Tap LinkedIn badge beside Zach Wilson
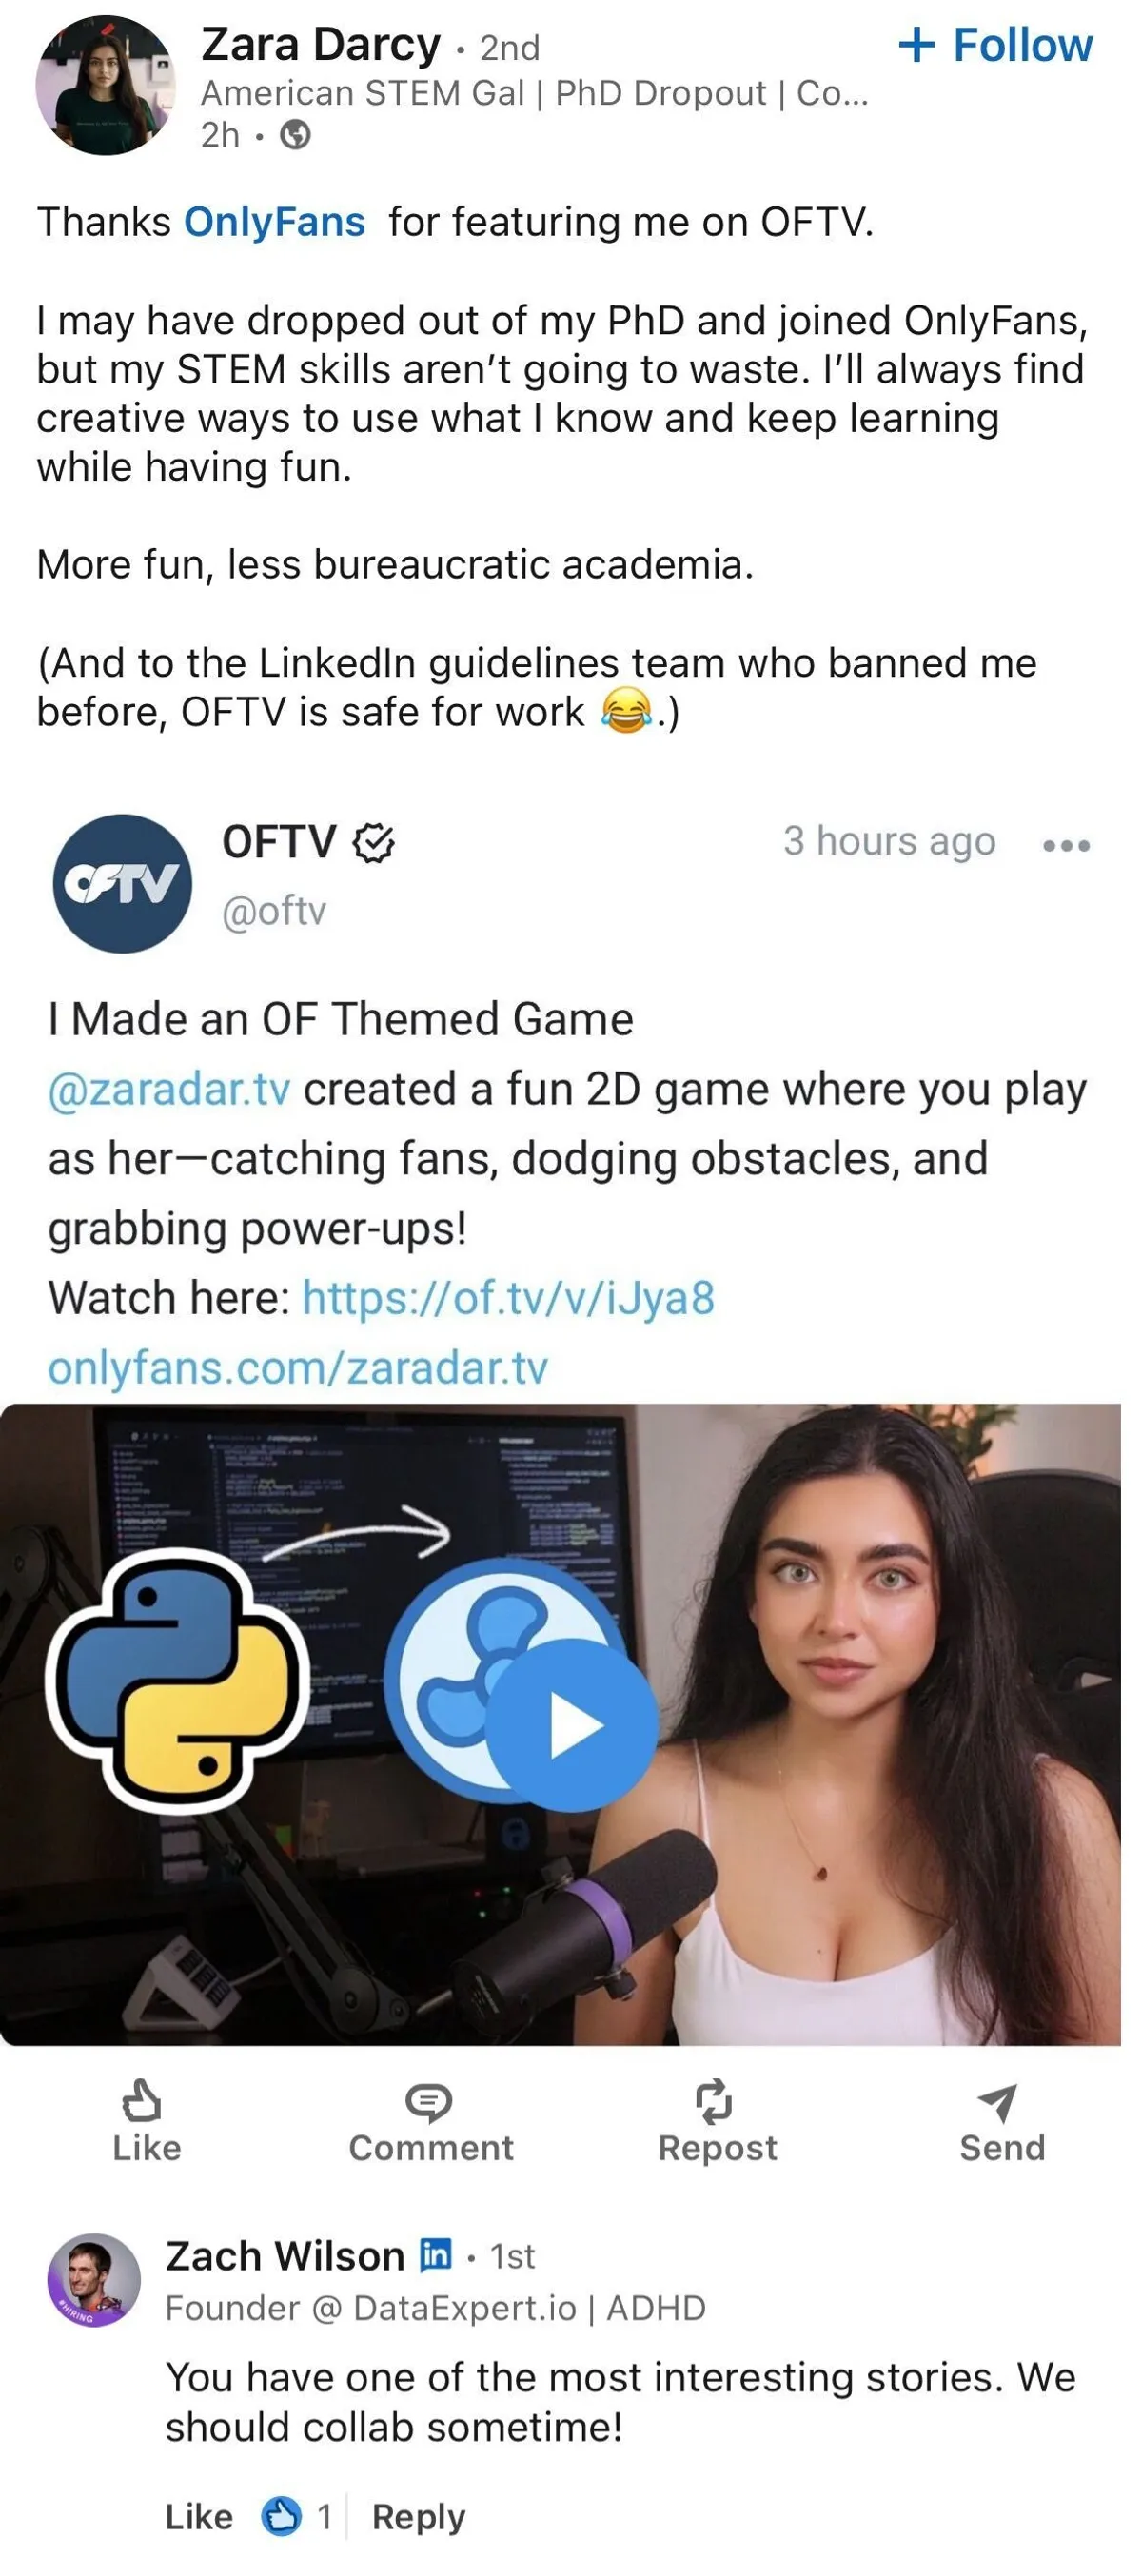This screenshot has width=1142, height=2576. pyautogui.click(x=436, y=2255)
